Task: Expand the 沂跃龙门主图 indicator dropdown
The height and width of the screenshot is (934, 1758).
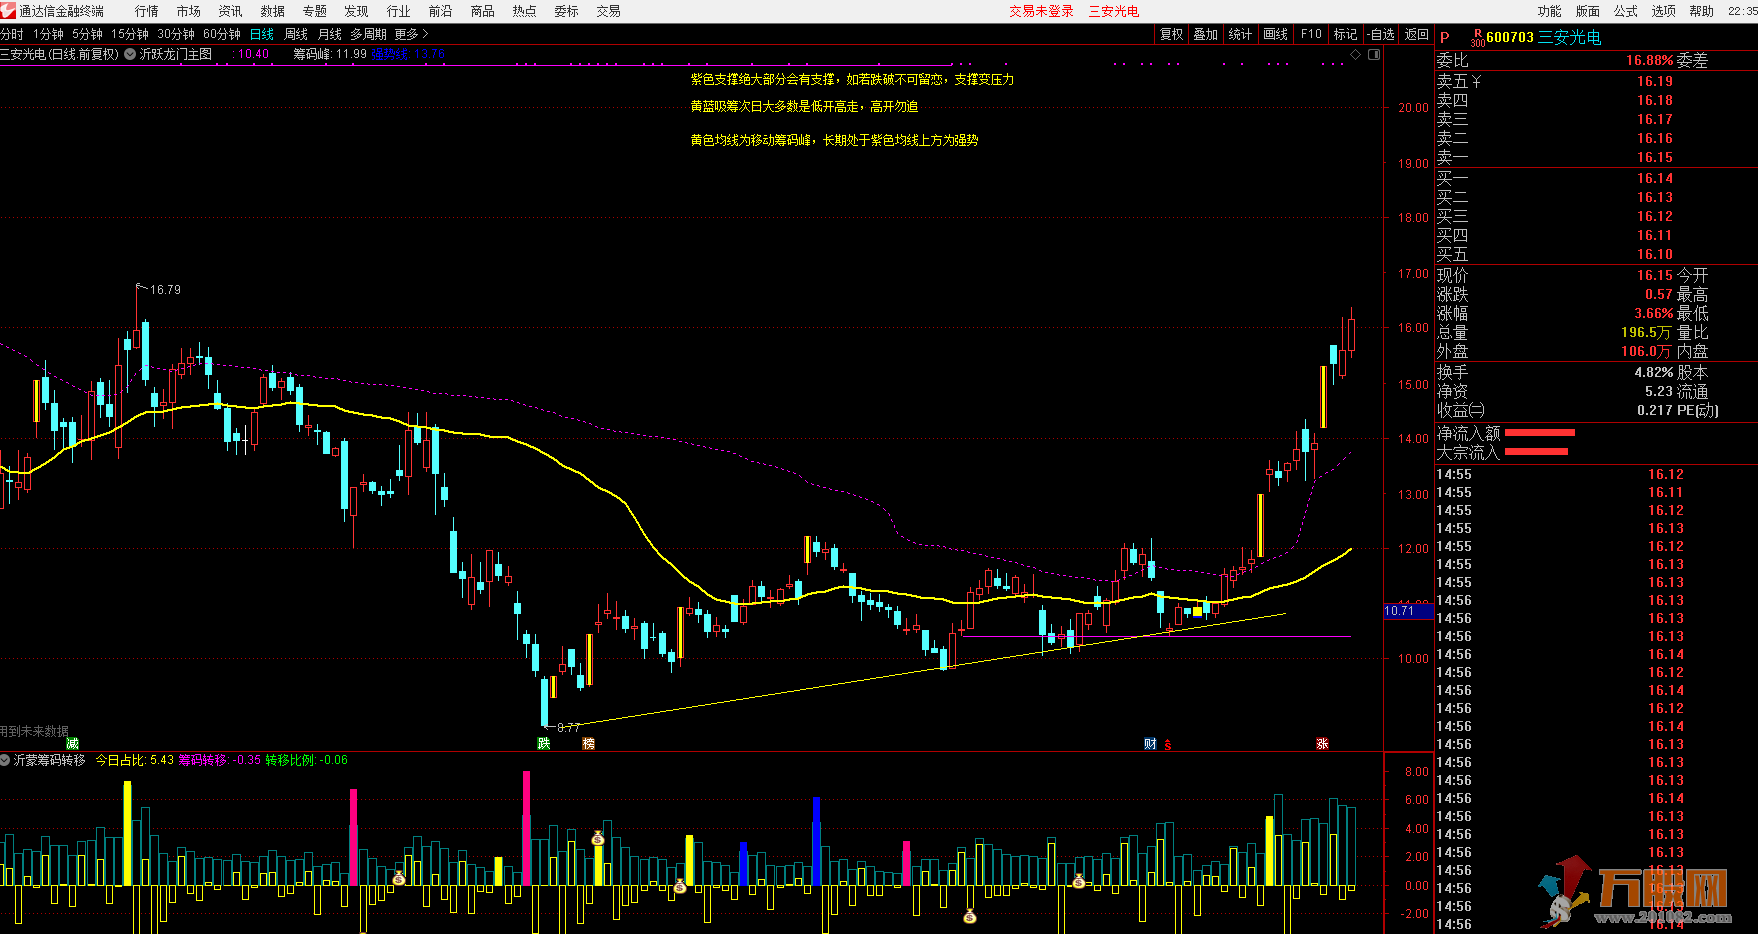Action: [130, 54]
